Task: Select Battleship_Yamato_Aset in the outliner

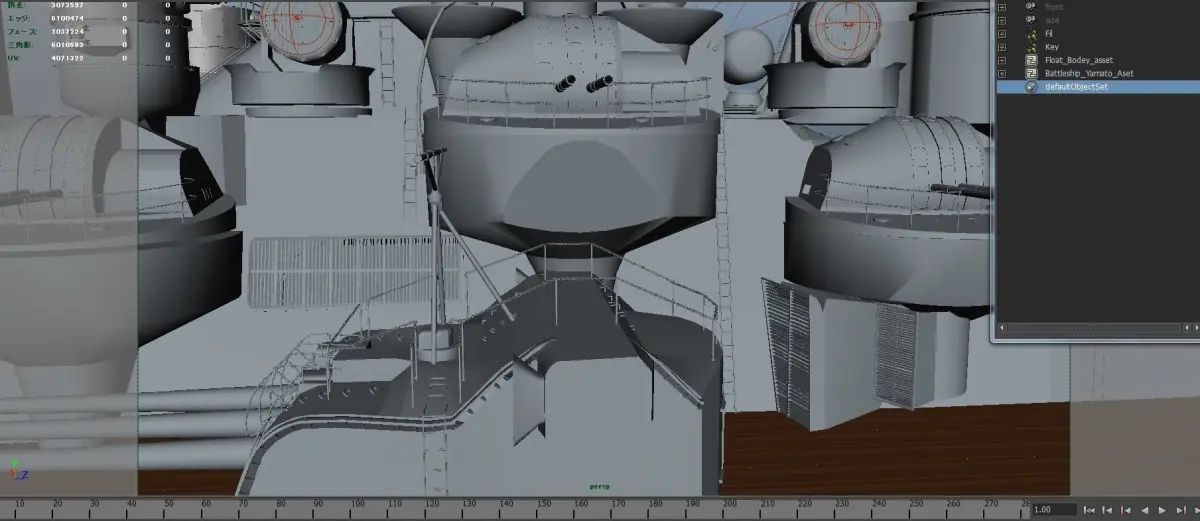Action: tap(1089, 73)
